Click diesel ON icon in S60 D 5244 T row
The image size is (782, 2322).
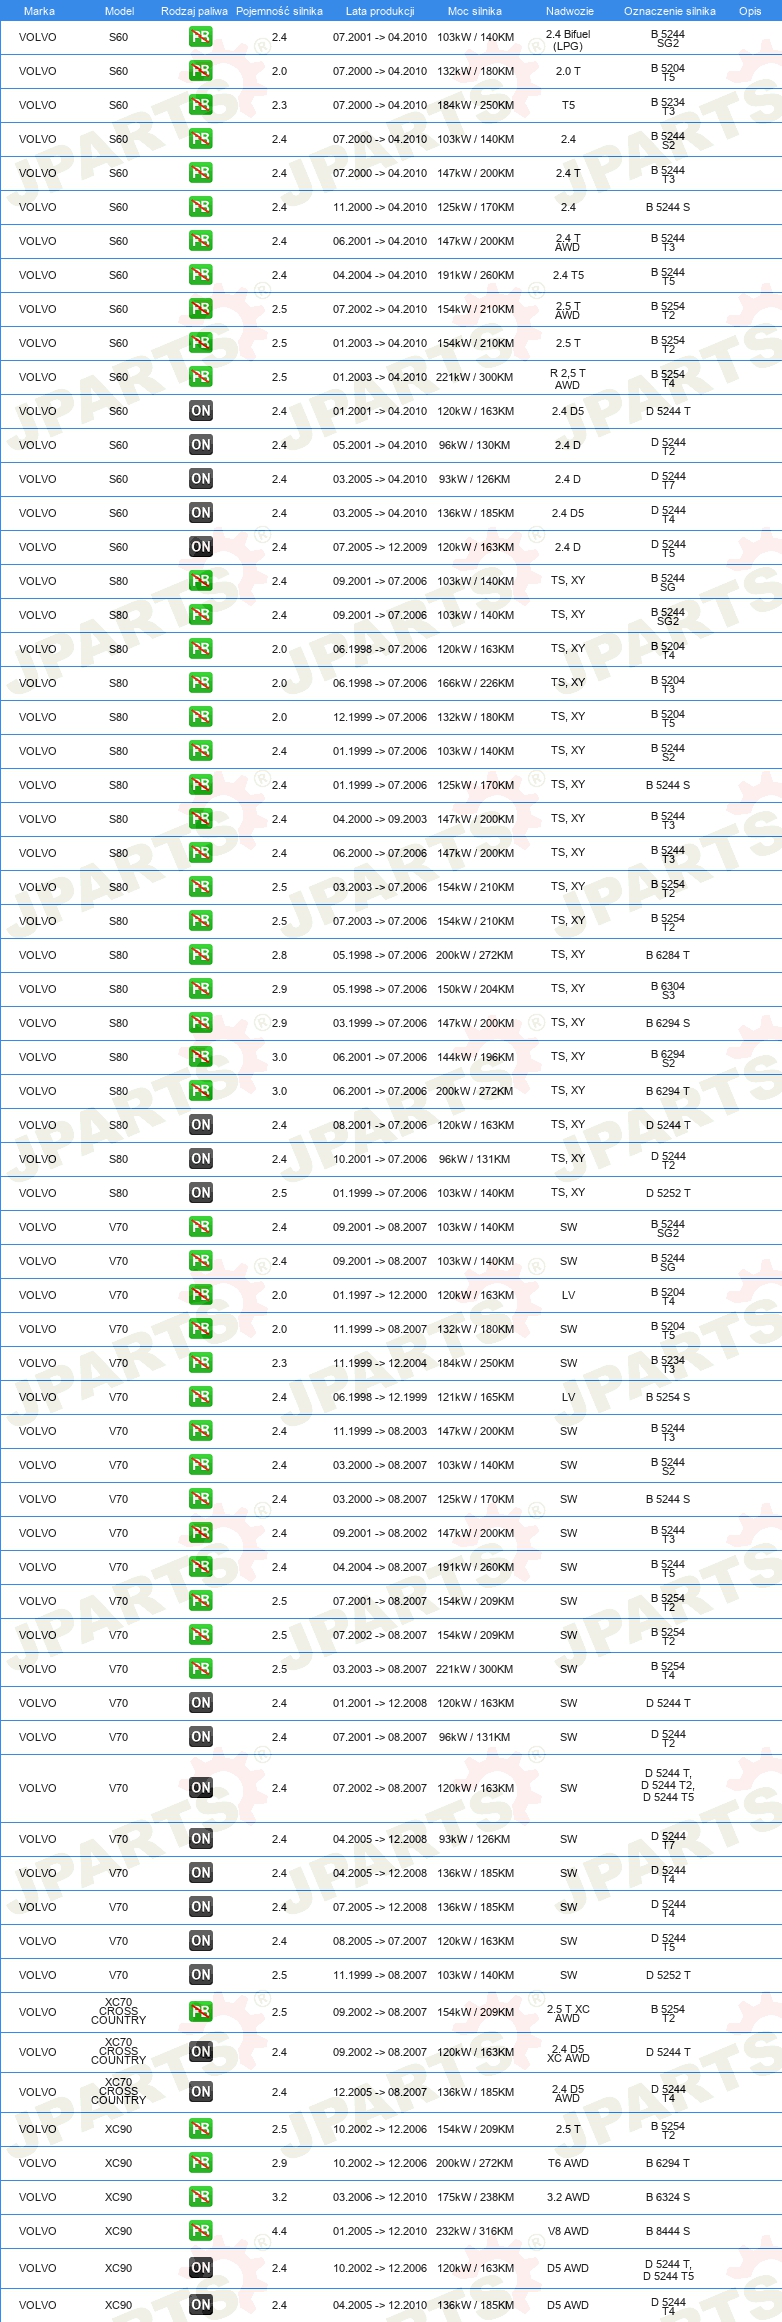pos(201,411)
